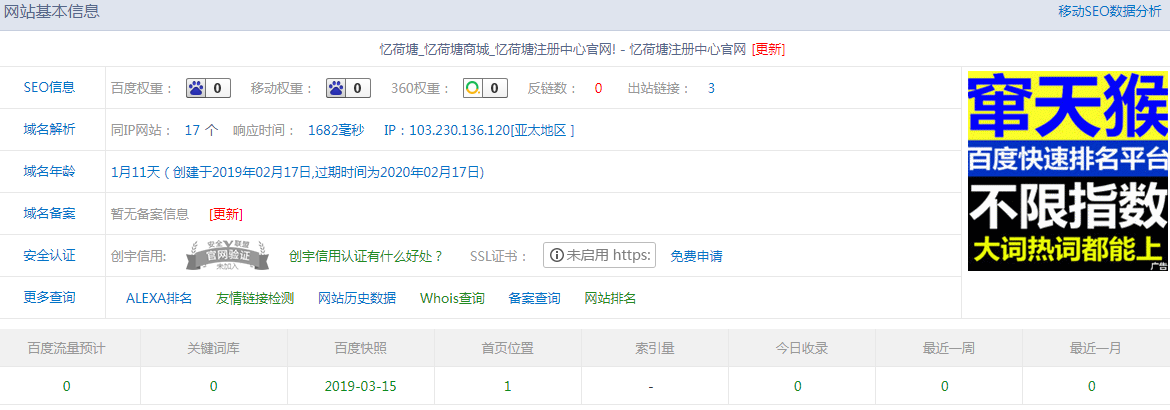Click the 360 weight circle icon badge

point(485,88)
